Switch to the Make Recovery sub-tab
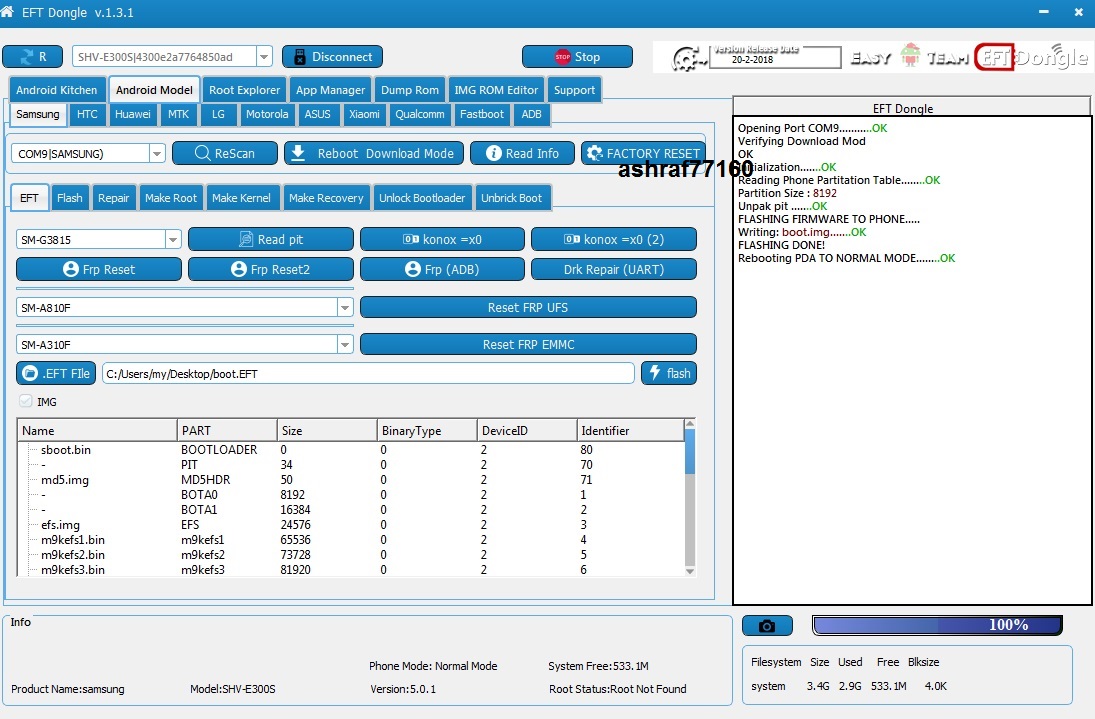 coord(326,198)
